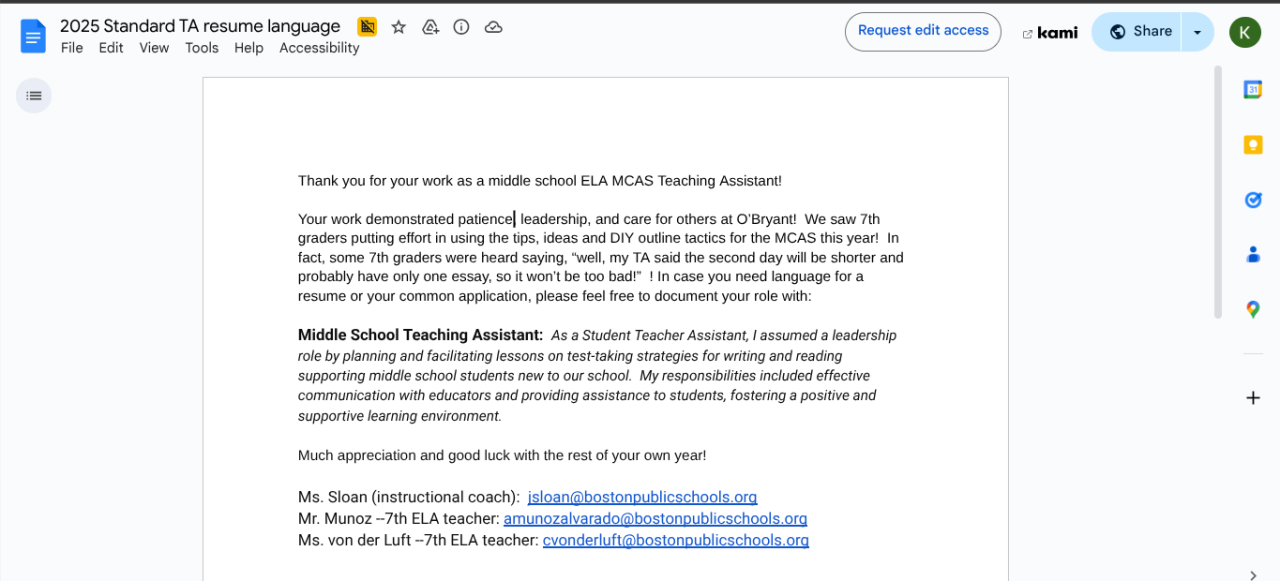Open Google Calendar in side panel
Screen dimensions: 1280x581
pos(1252,90)
